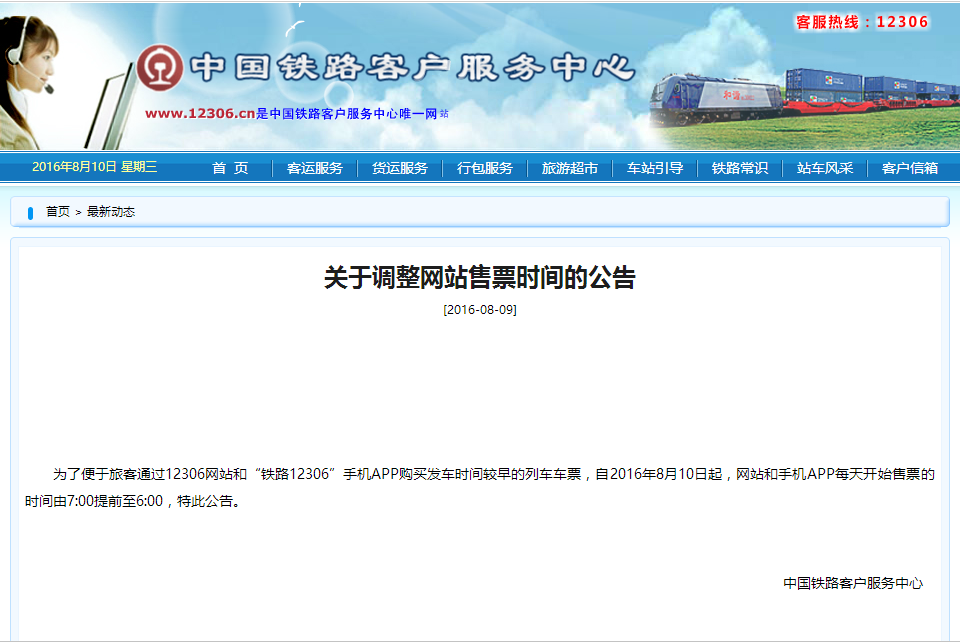Select 铁路常识 in the navigation bar
This screenshot has width=960, height=642.
pyautogui.click(x=740, y=168)
